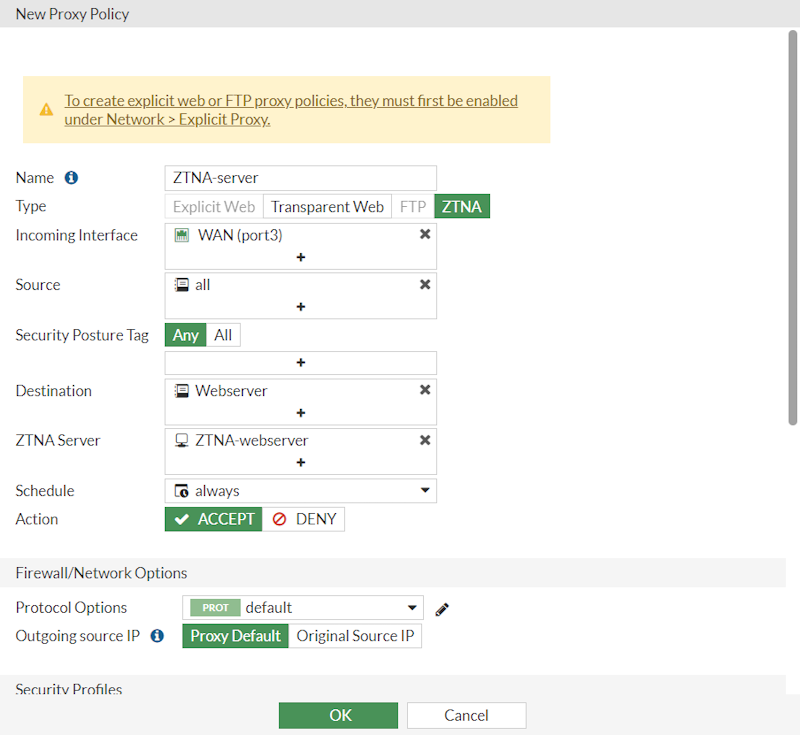Remove the "all" source object
Screen dimensions: 800x735
425,284
